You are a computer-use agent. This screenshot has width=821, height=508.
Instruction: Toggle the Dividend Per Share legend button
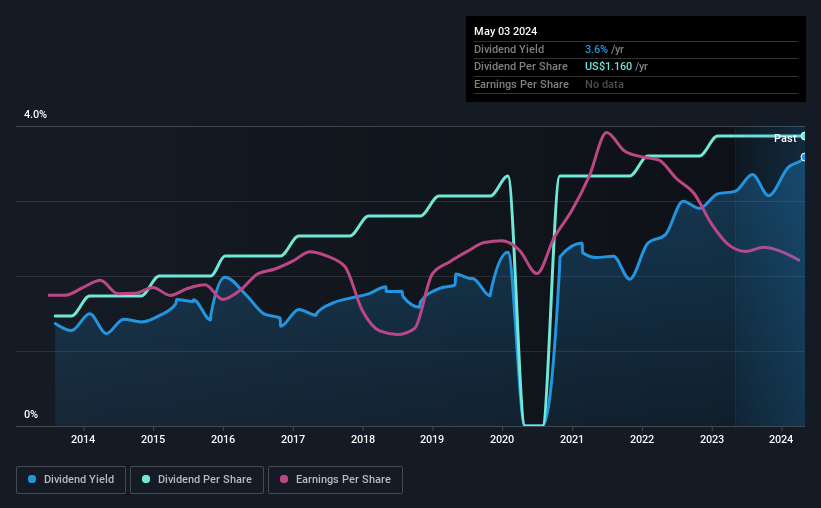(x=197, y=480)
